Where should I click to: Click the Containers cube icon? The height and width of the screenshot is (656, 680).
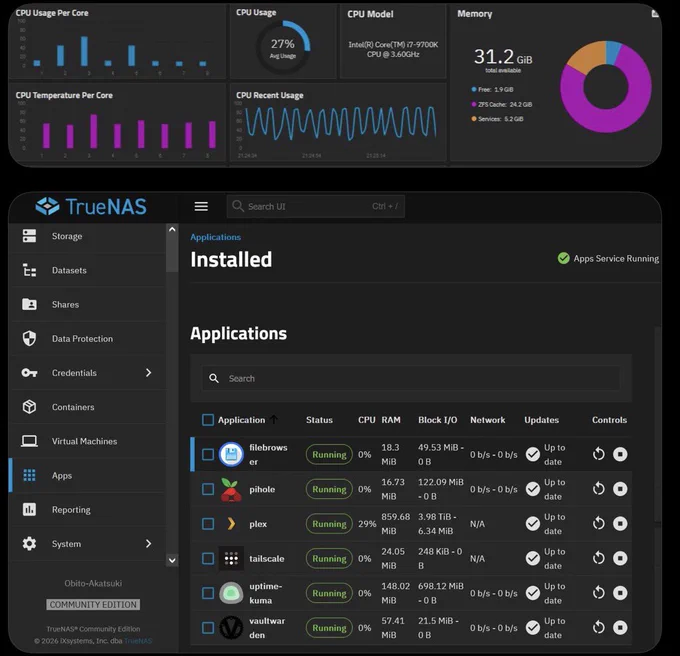(29, 407)
